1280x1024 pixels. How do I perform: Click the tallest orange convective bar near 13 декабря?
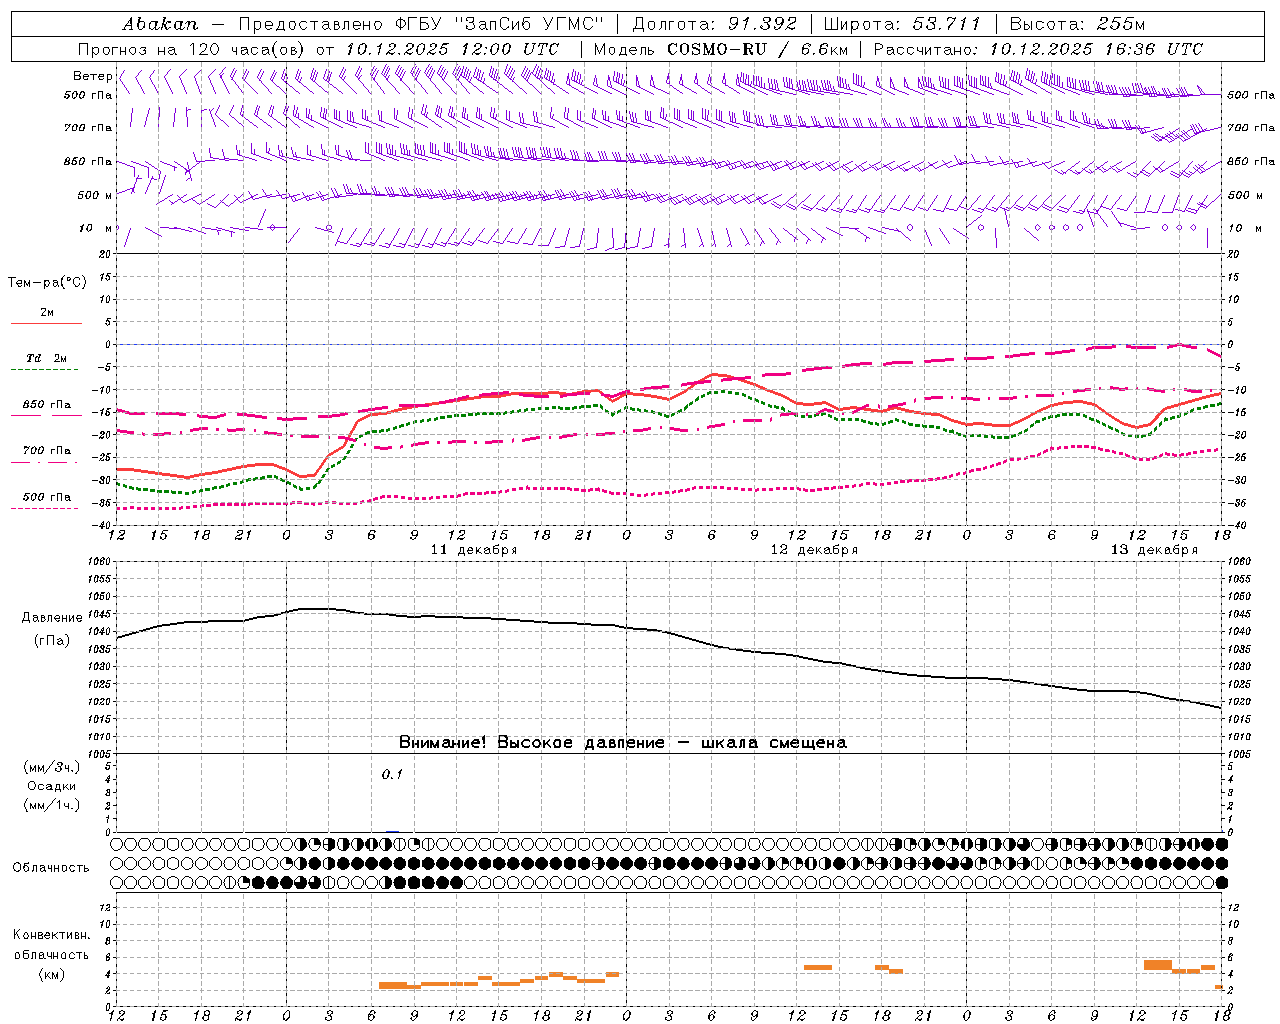pos(1158,964)
